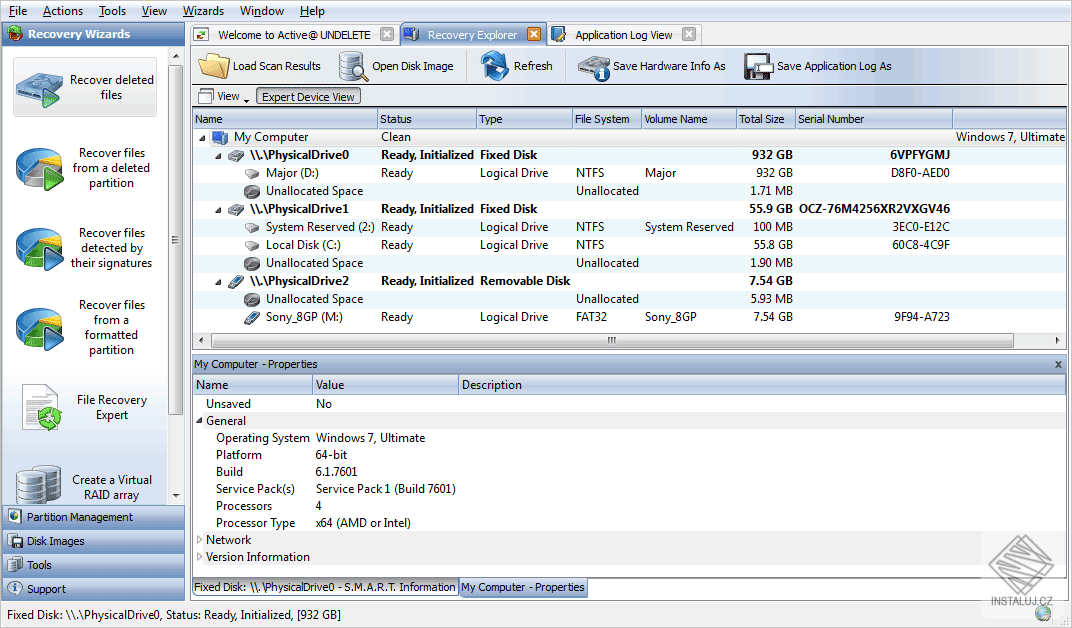Screen dimensions: 1072x628
Task: Start Recover files detected by signatures wizard
Action: click(x=85, y=248)
